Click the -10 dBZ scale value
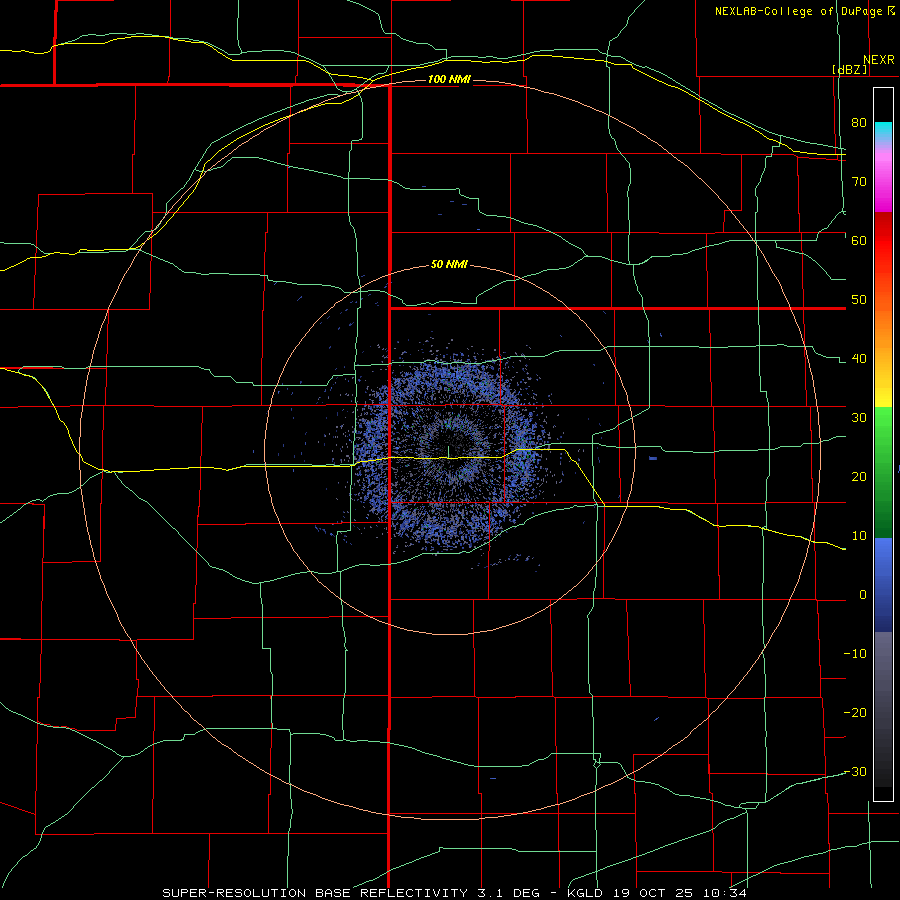This screenshot has width=900, height=900. pos(855,654)
